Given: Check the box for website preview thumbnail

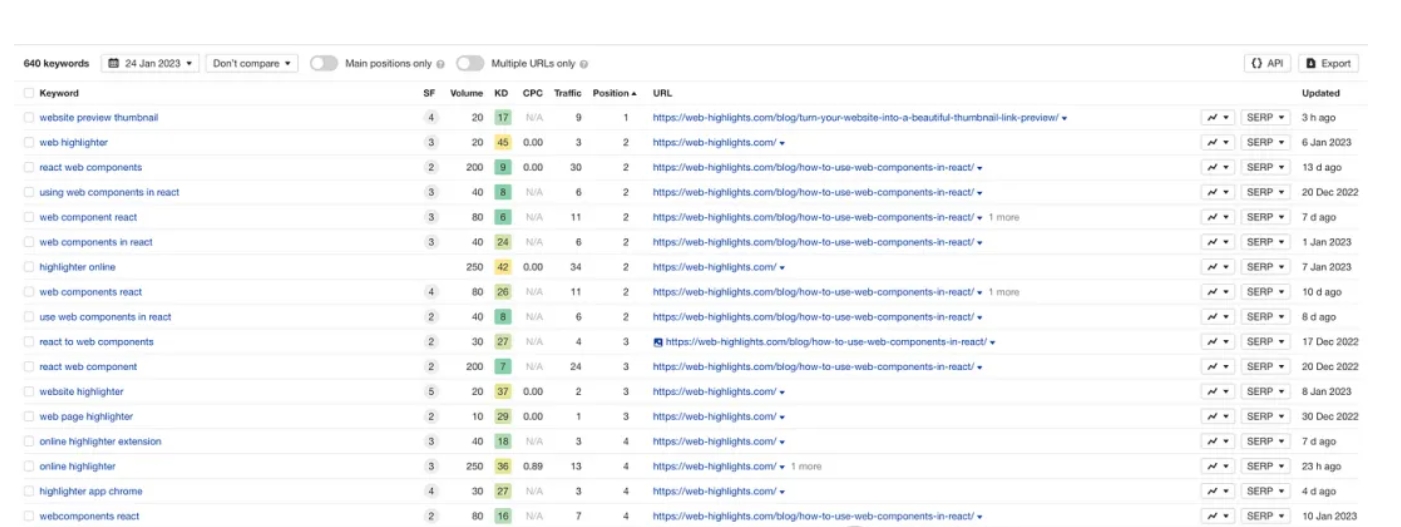Looking at the screenshot, I should tap(29, 117).
